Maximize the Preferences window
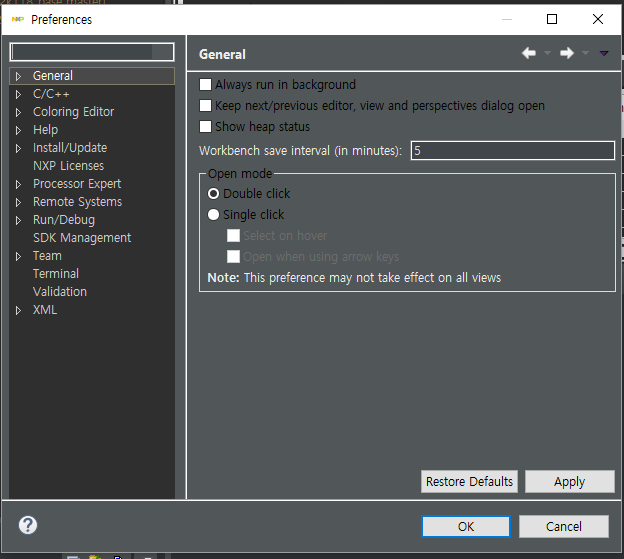This screenshot has width=624, height=559. point(552,19)
